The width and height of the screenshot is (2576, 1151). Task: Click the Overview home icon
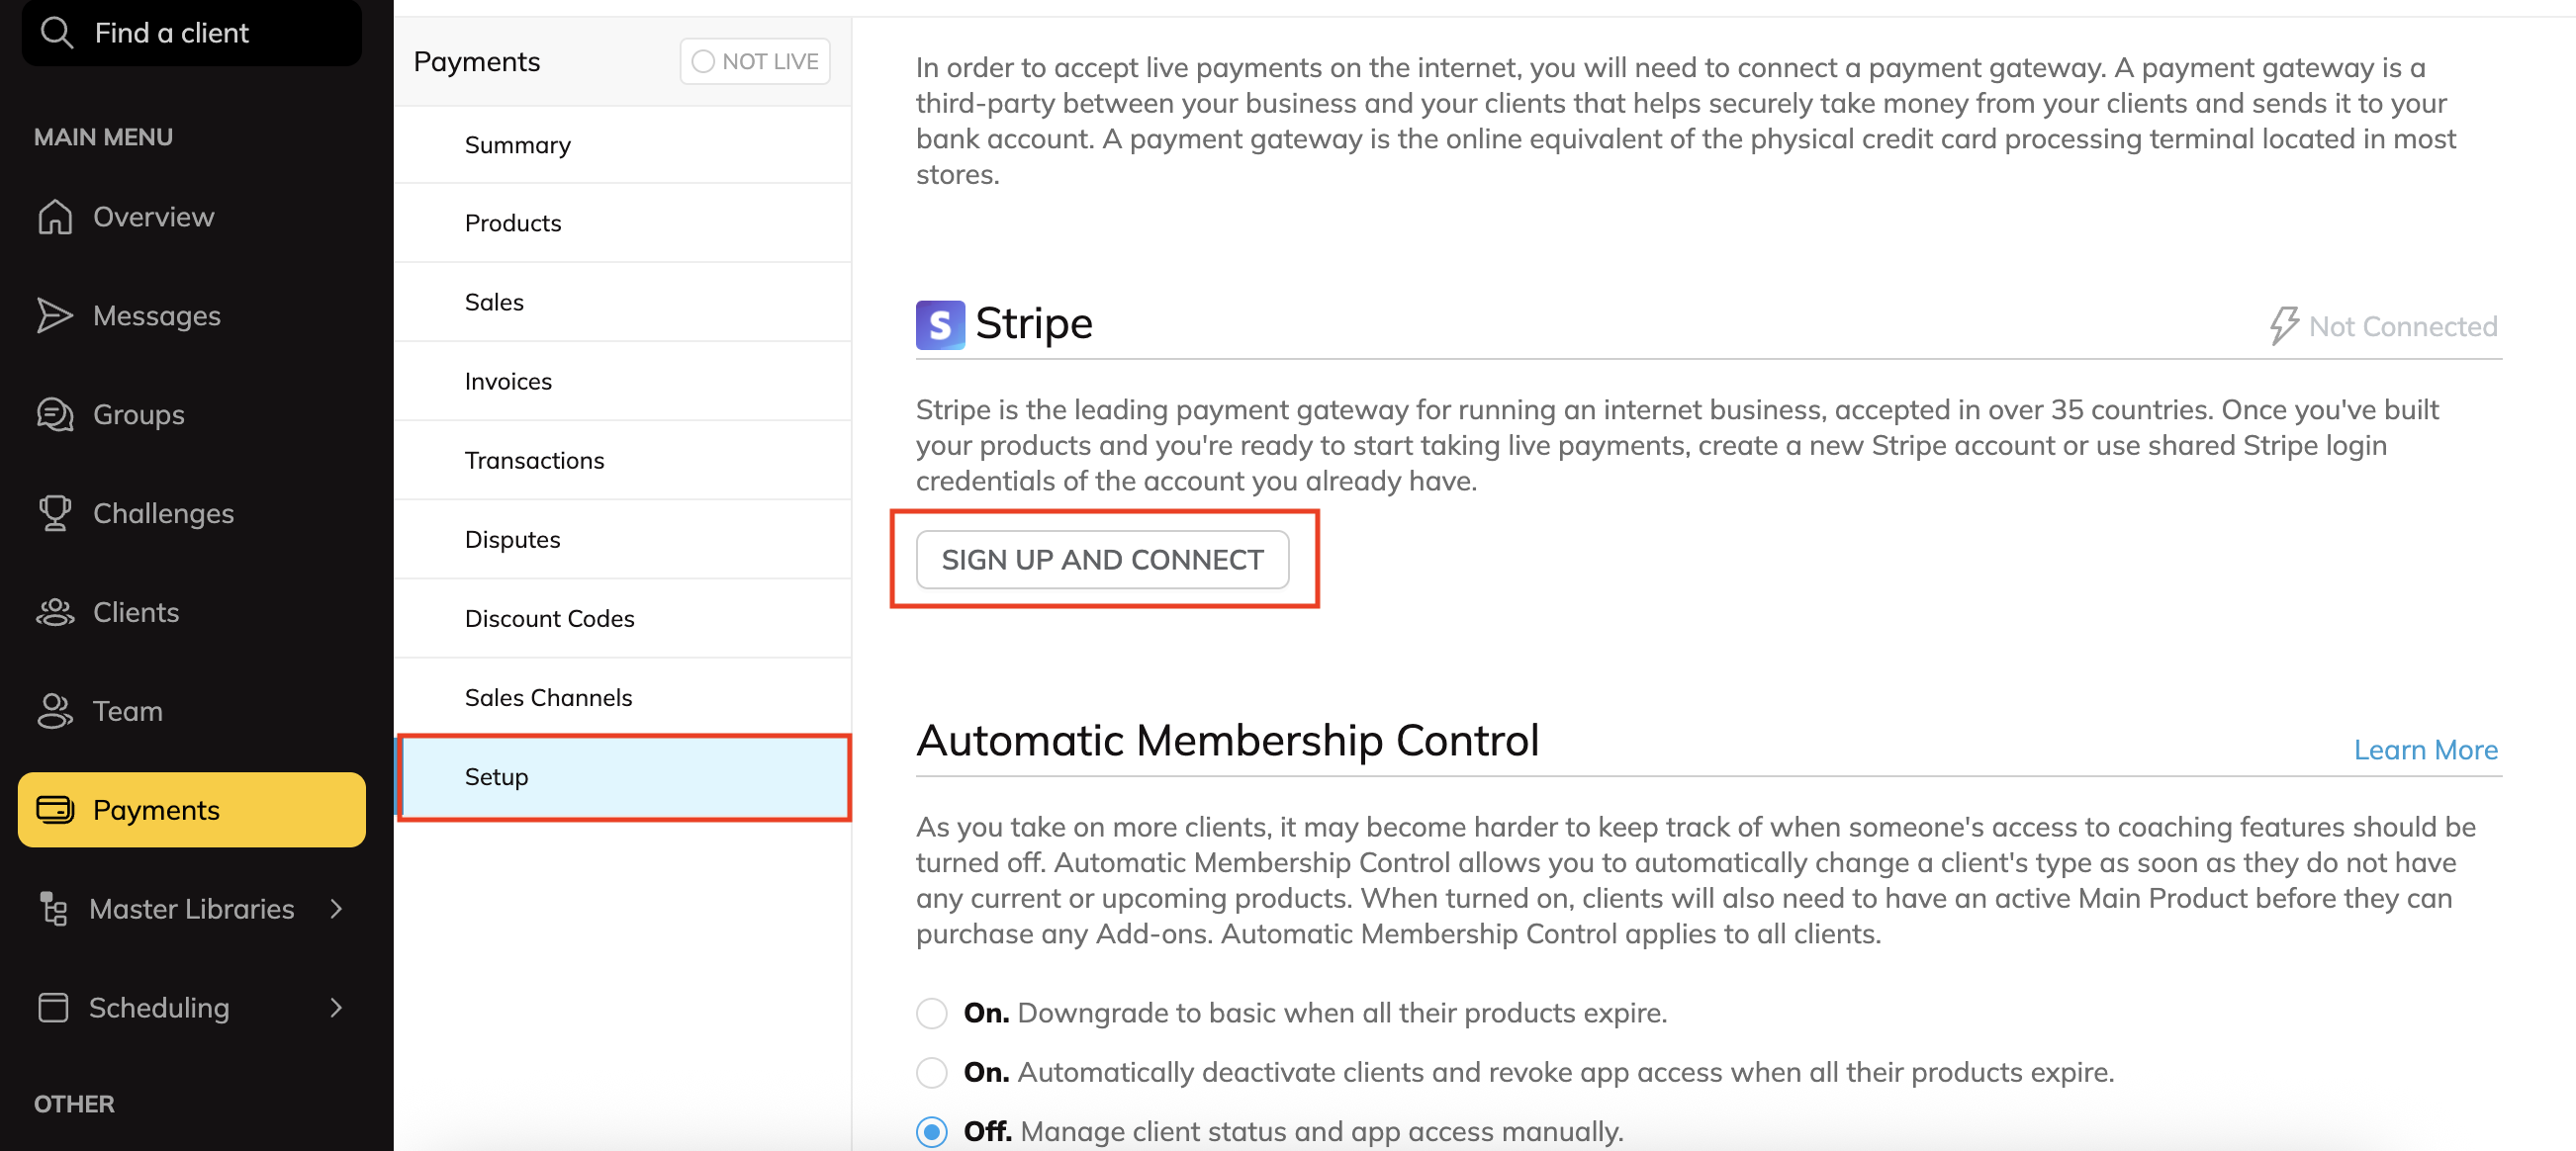[55, 217]
